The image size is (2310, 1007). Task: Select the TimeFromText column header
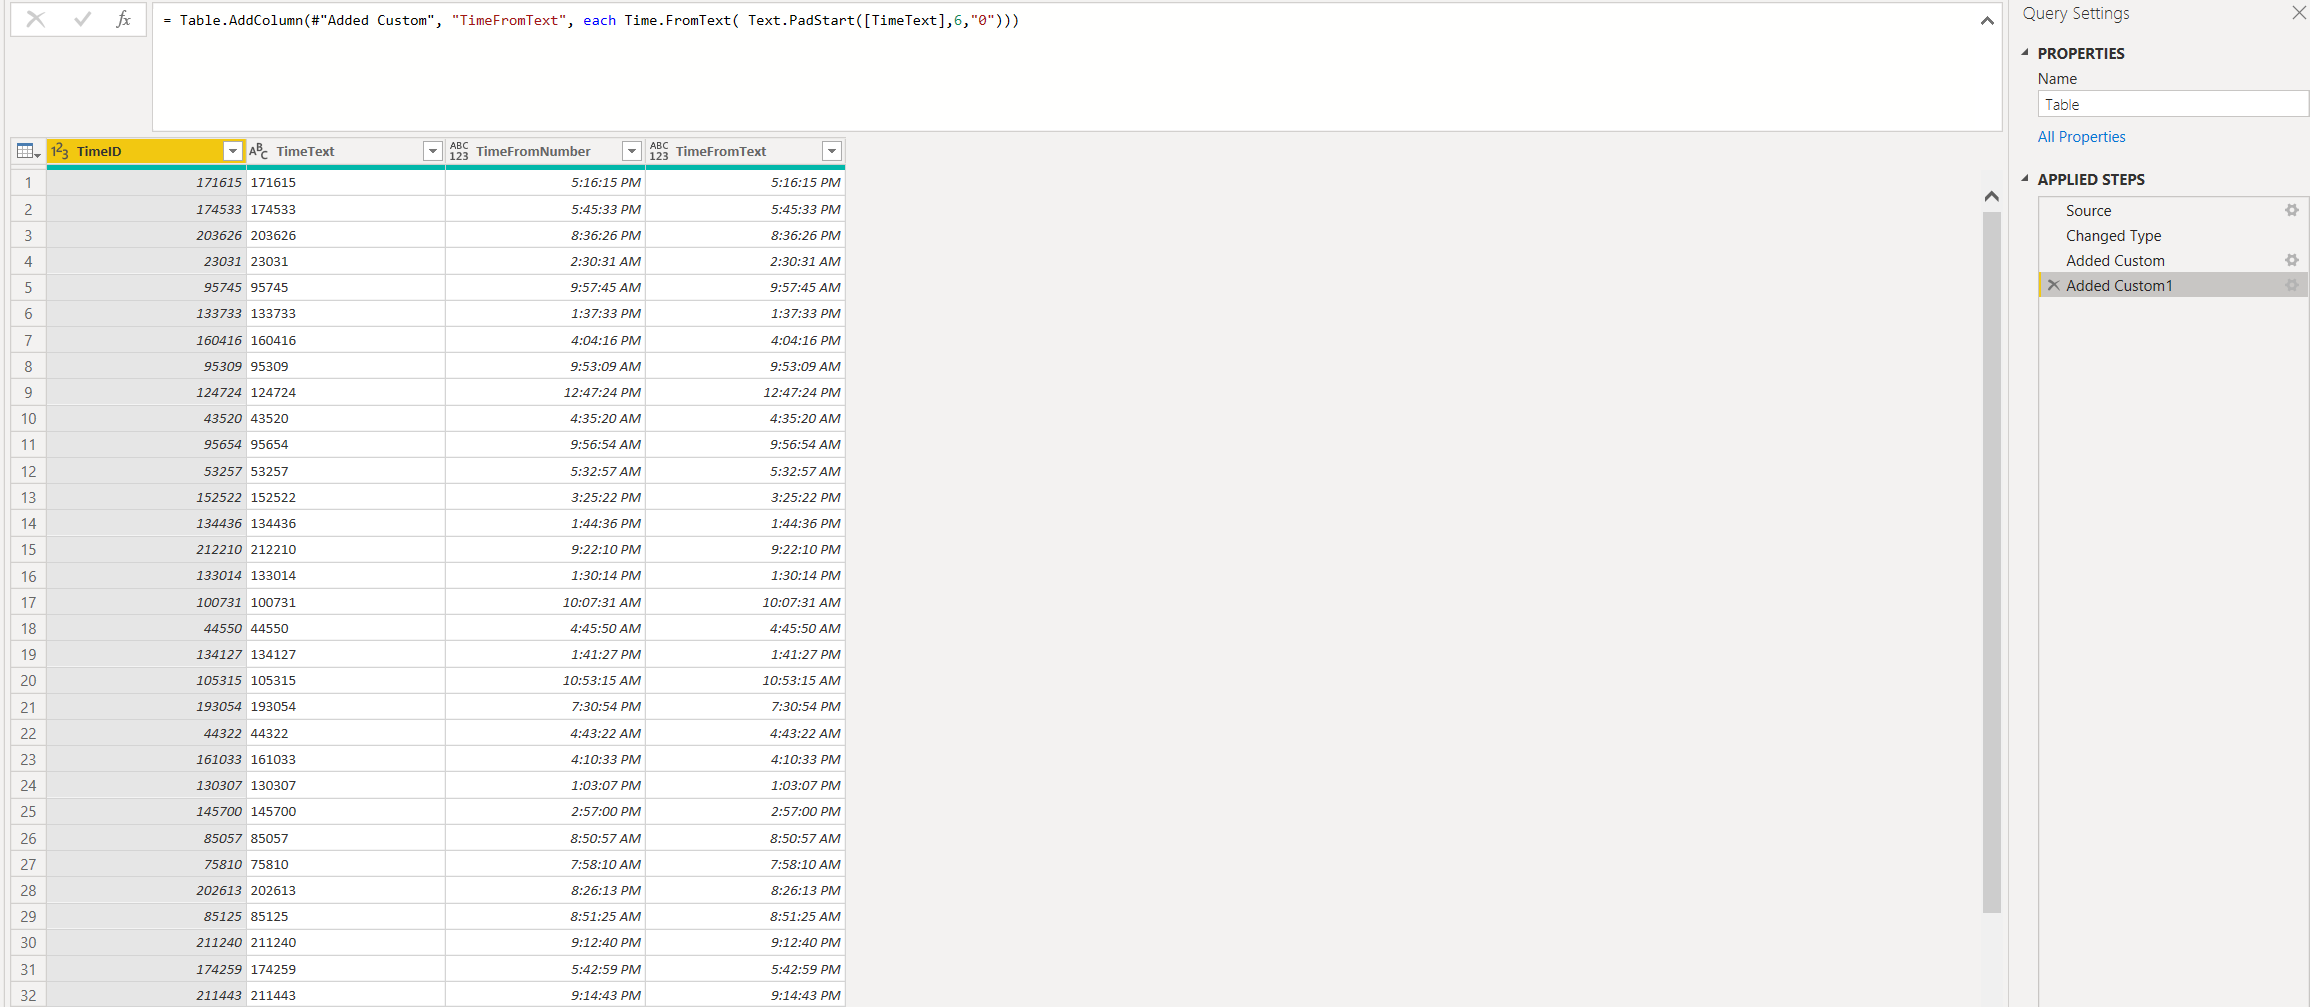point(745,151)
